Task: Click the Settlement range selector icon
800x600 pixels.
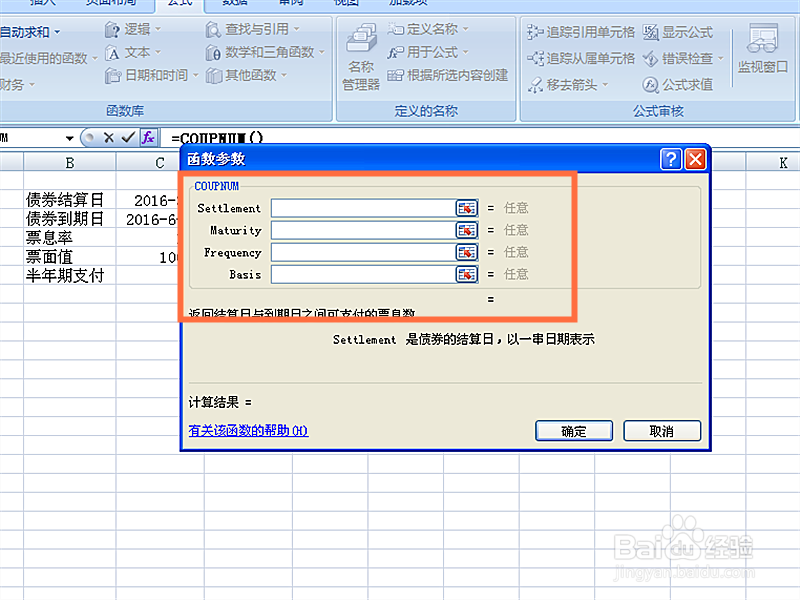Action: pyautogui.click(x=467, y=208)
